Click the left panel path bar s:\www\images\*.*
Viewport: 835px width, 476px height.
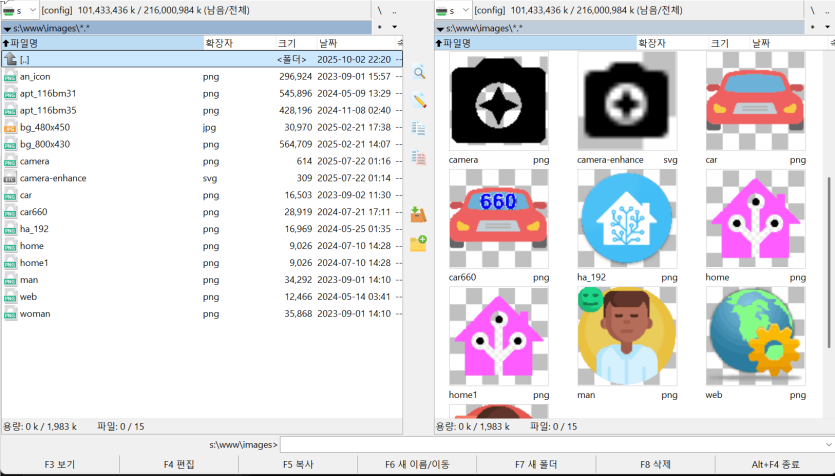coord(186,29)
